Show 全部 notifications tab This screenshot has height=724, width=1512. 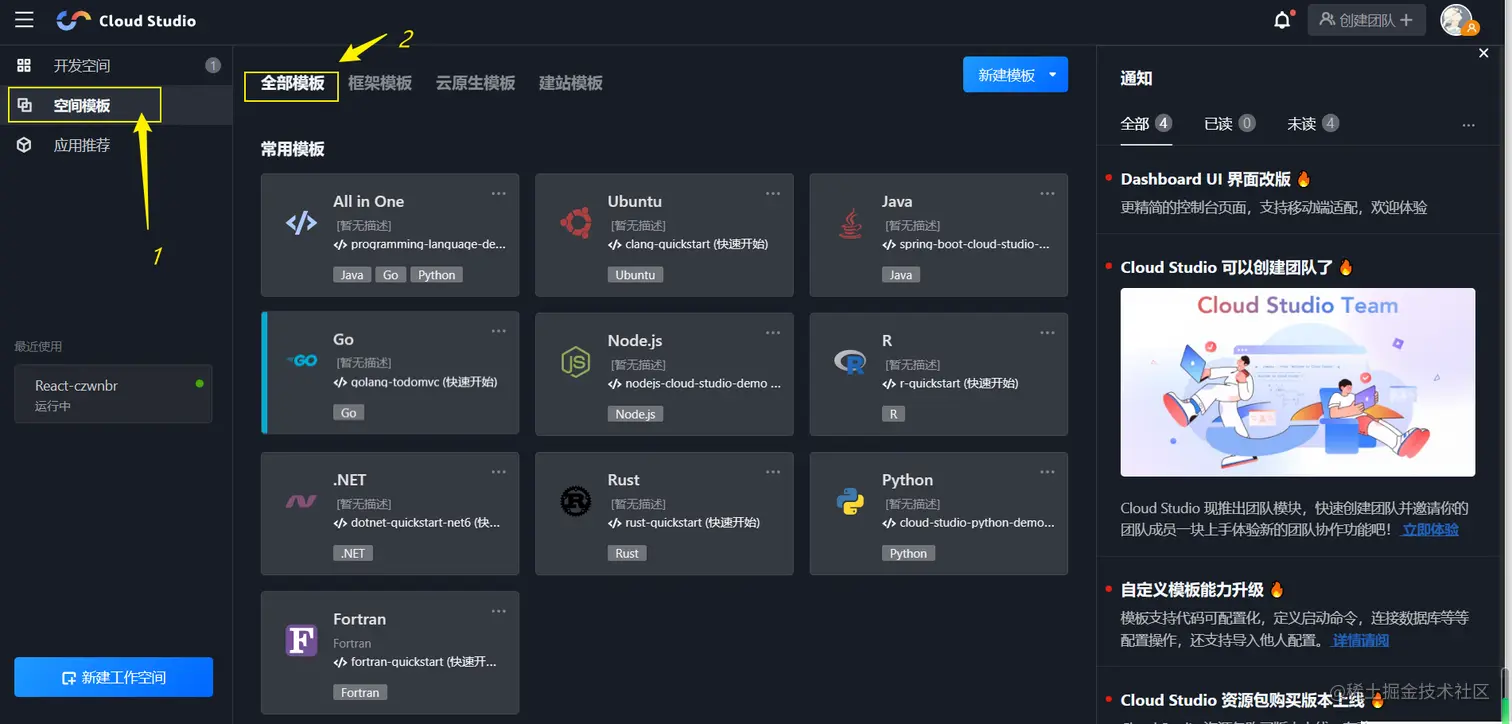(x=1146, y=123)
